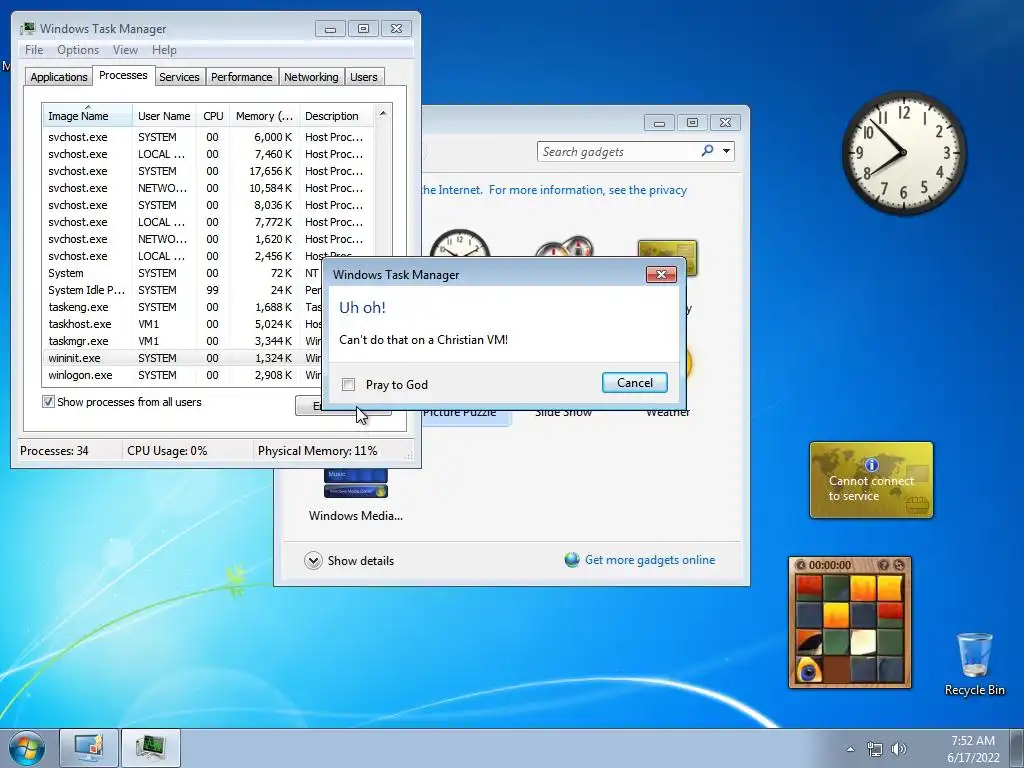Select the taskeng.exe process row
This screenshot has height=768, width=1024.
183,307
